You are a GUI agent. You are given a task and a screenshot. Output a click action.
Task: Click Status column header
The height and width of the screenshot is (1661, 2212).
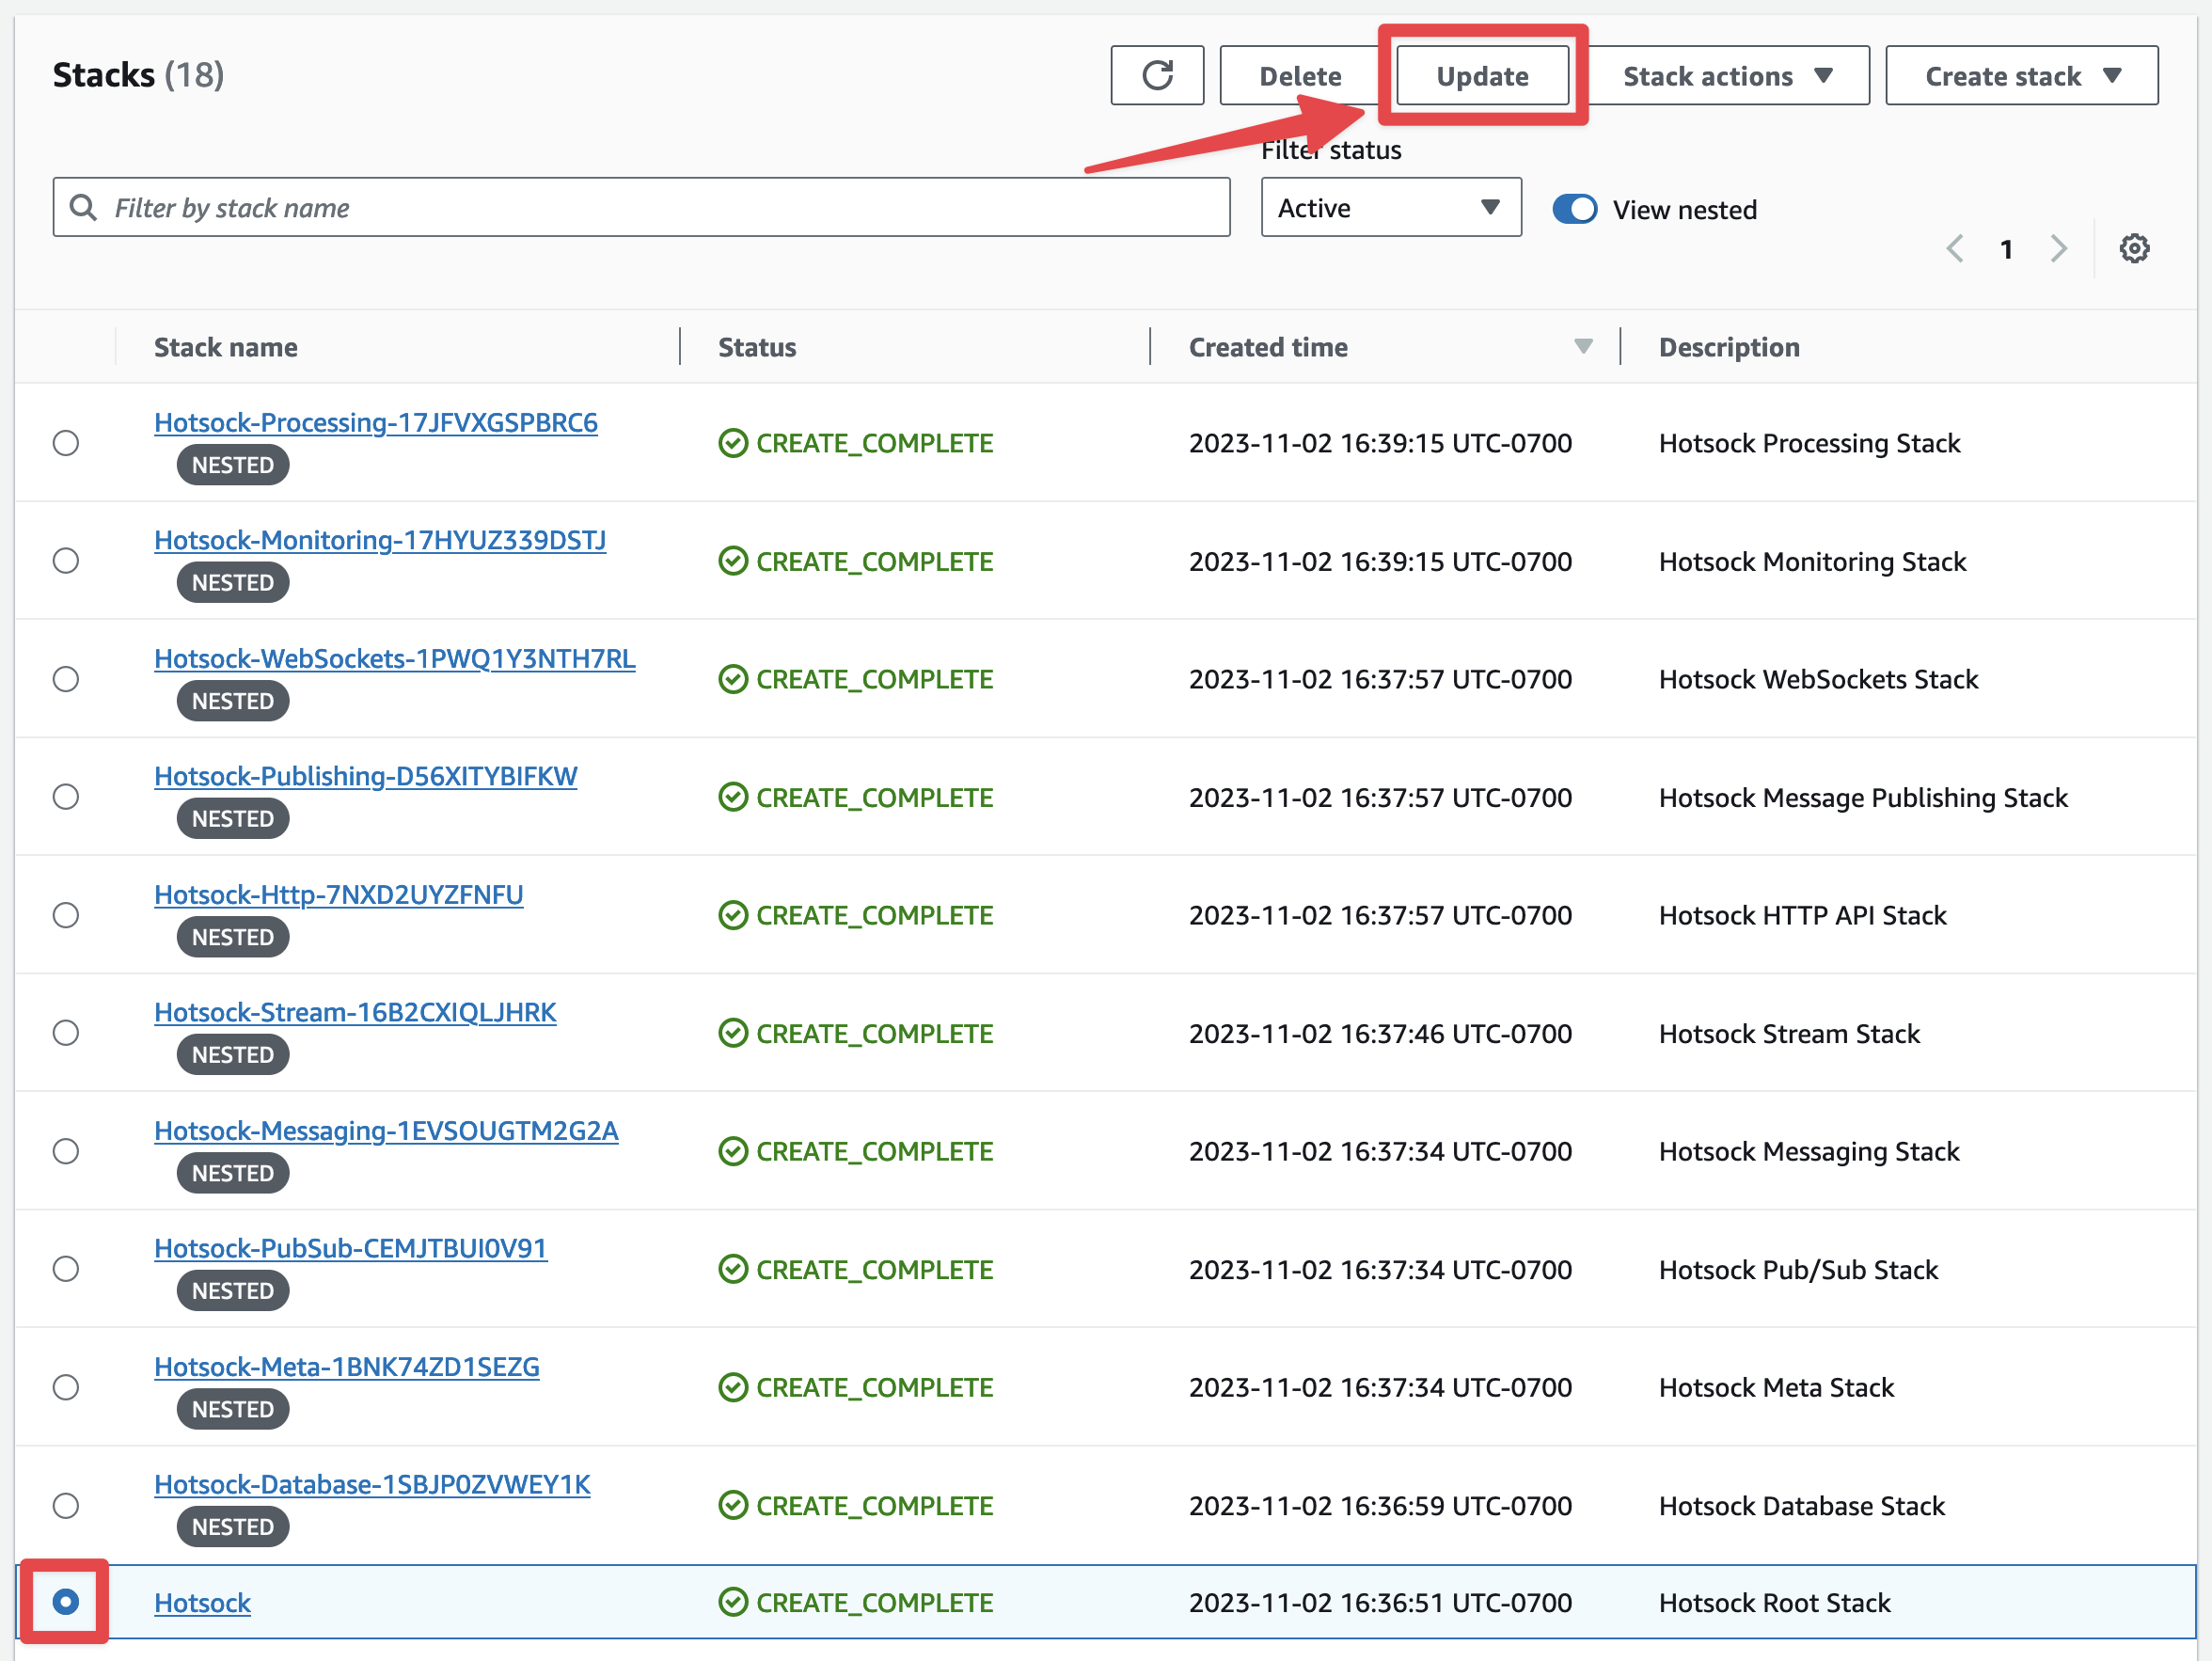[757, 347]
